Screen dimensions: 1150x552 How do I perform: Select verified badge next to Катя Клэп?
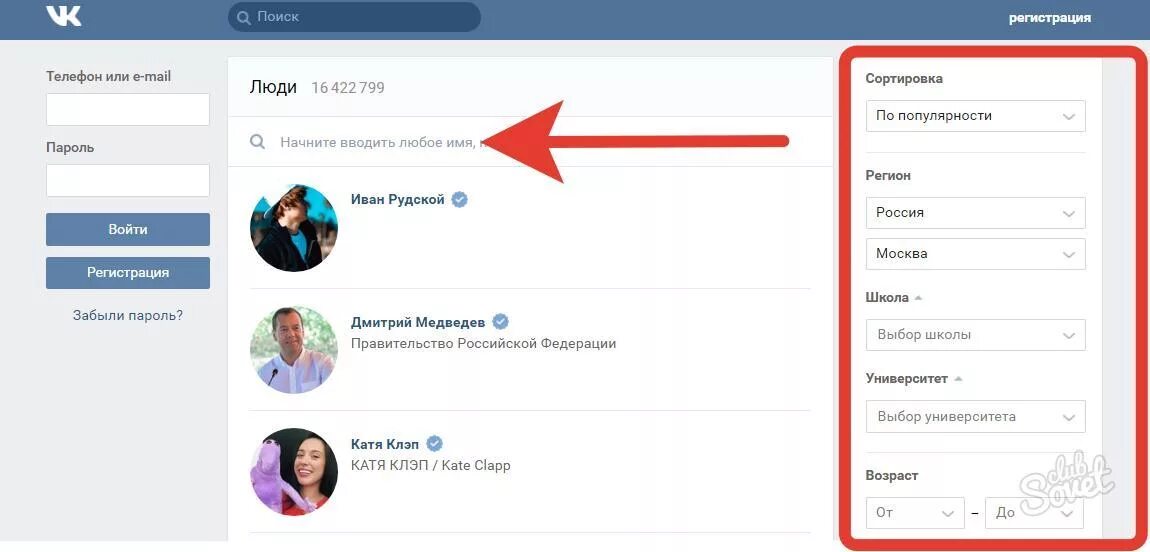(434, 444)
